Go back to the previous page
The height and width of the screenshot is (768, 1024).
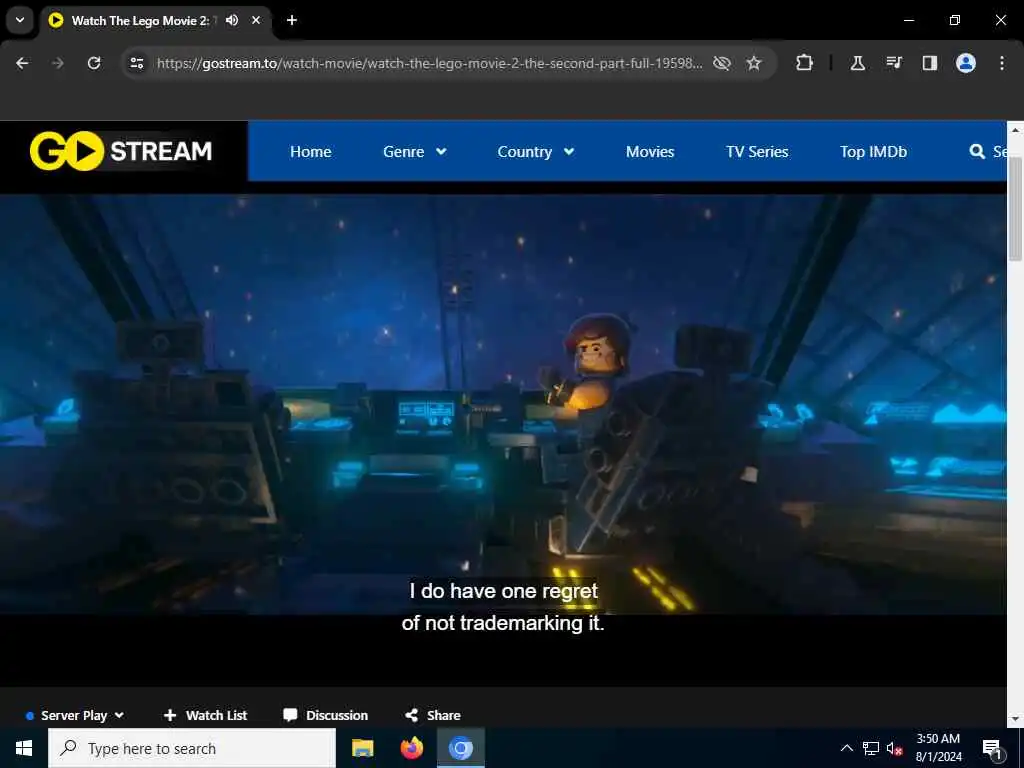click(22, 63)
